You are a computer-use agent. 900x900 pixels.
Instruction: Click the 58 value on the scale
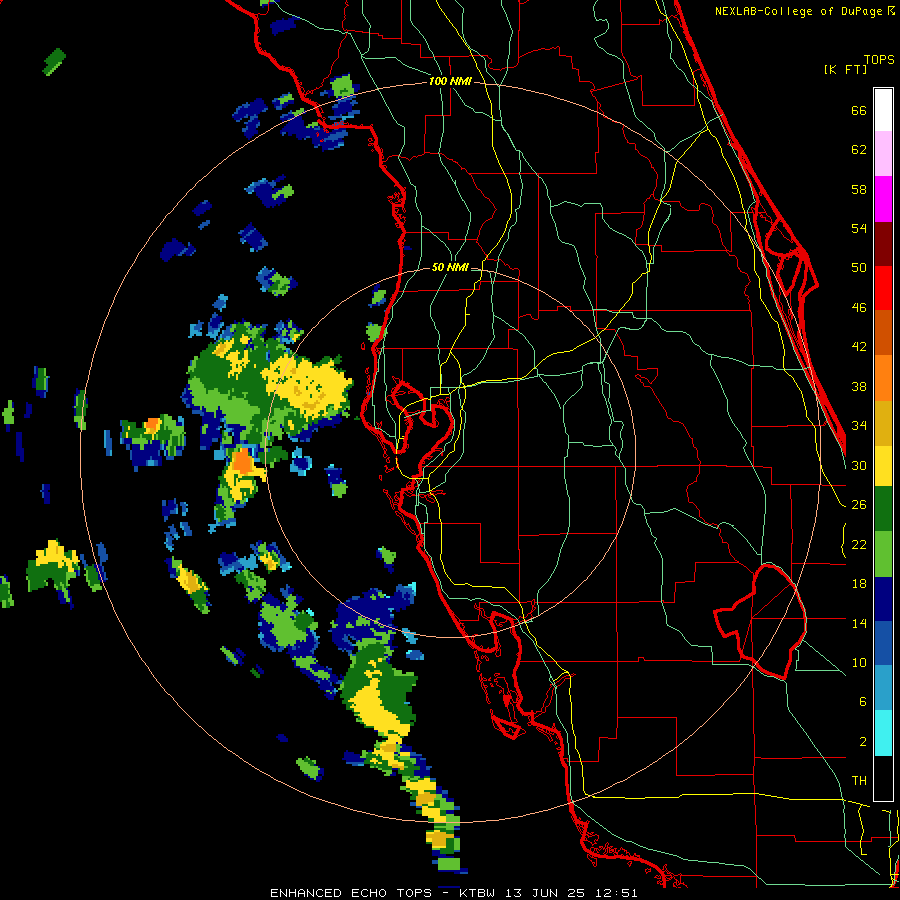[859, 189]
